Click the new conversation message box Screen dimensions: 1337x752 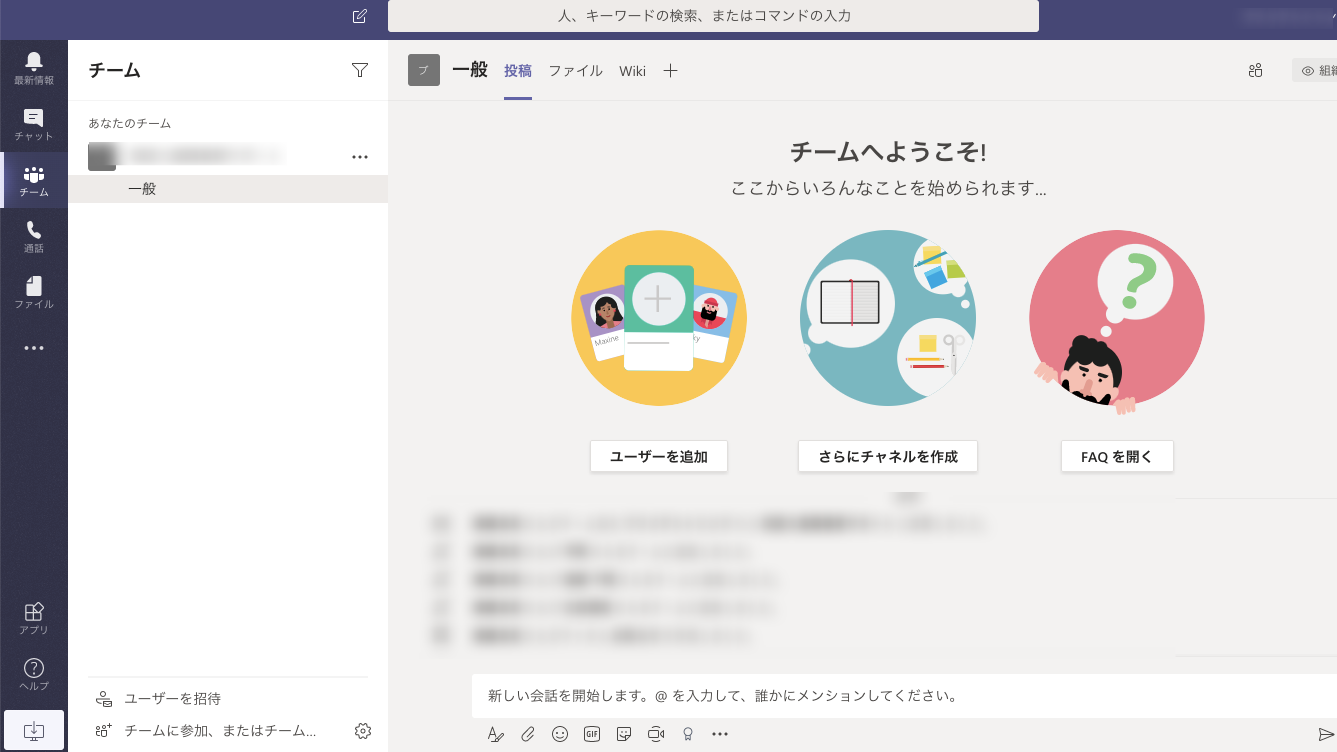(x=904, y=696)
